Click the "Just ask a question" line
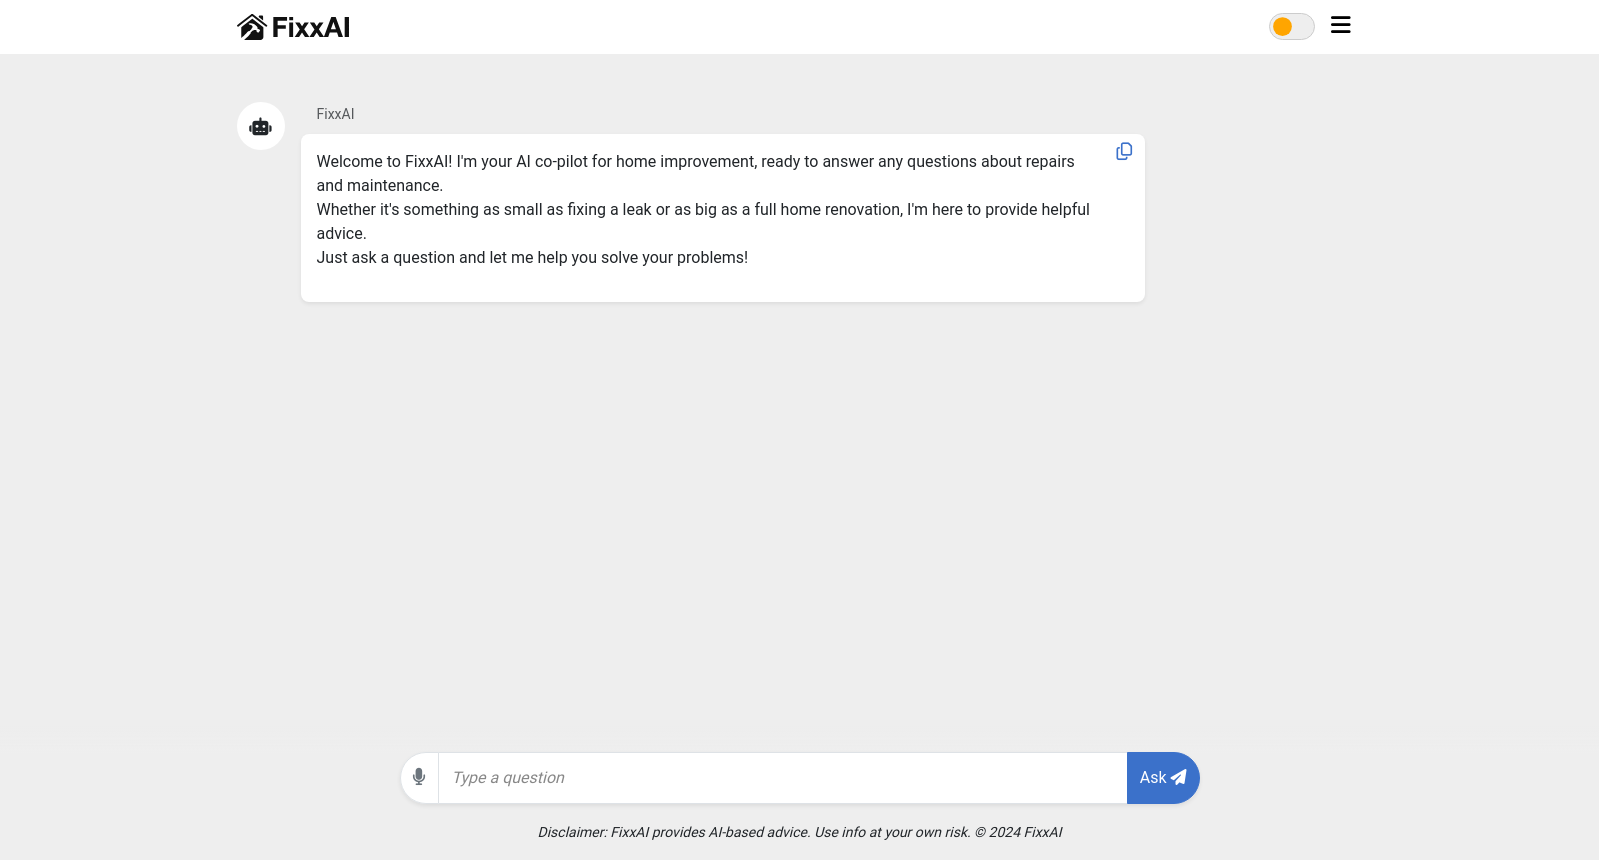 [532, 257]
